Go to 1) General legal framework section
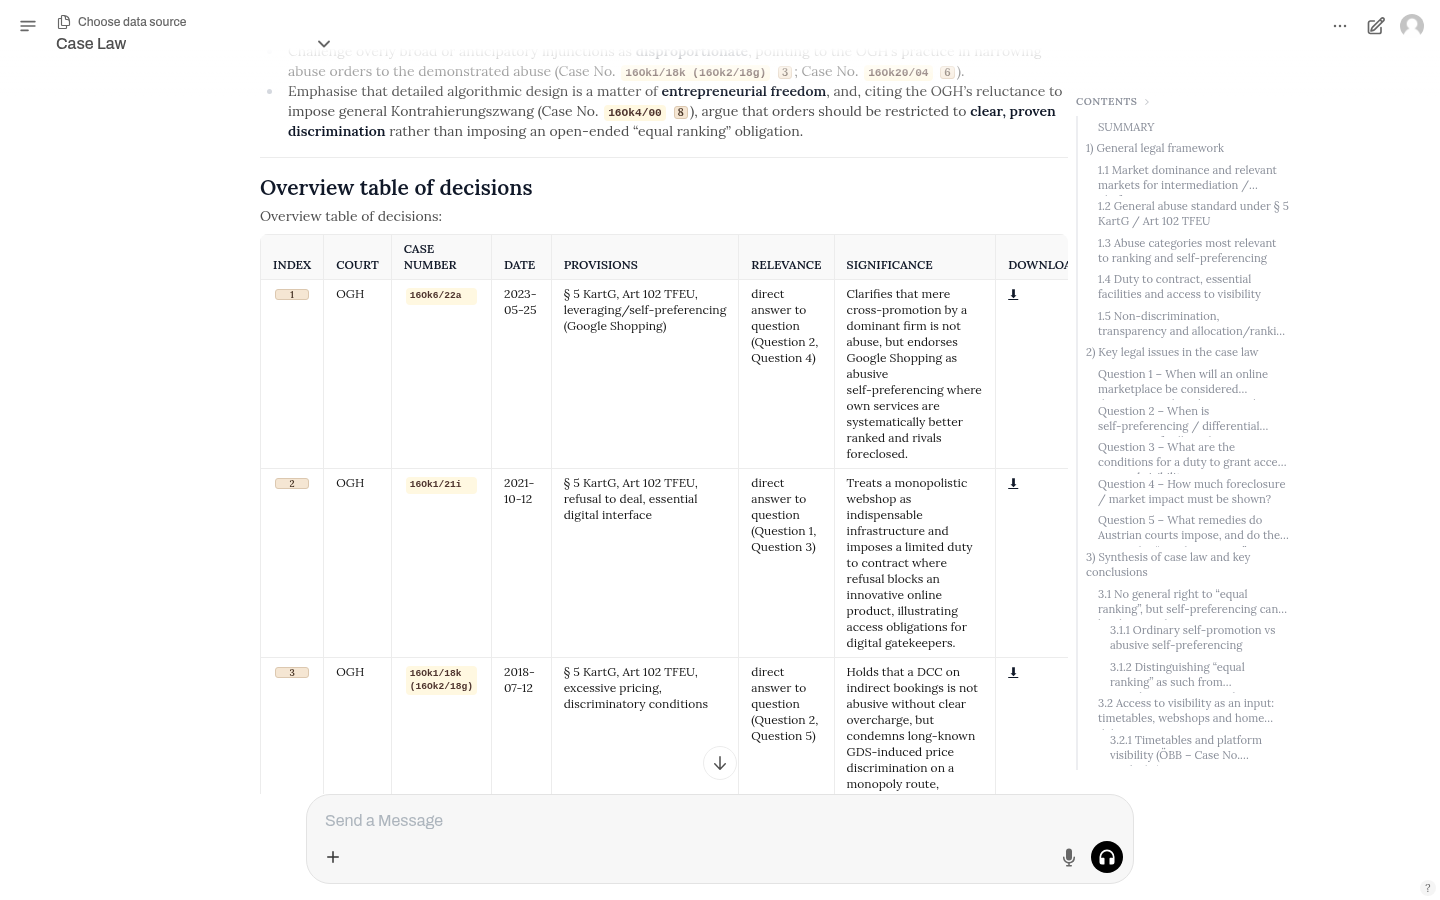This screenshot has height=900, width=1440. coord(1154,148)
